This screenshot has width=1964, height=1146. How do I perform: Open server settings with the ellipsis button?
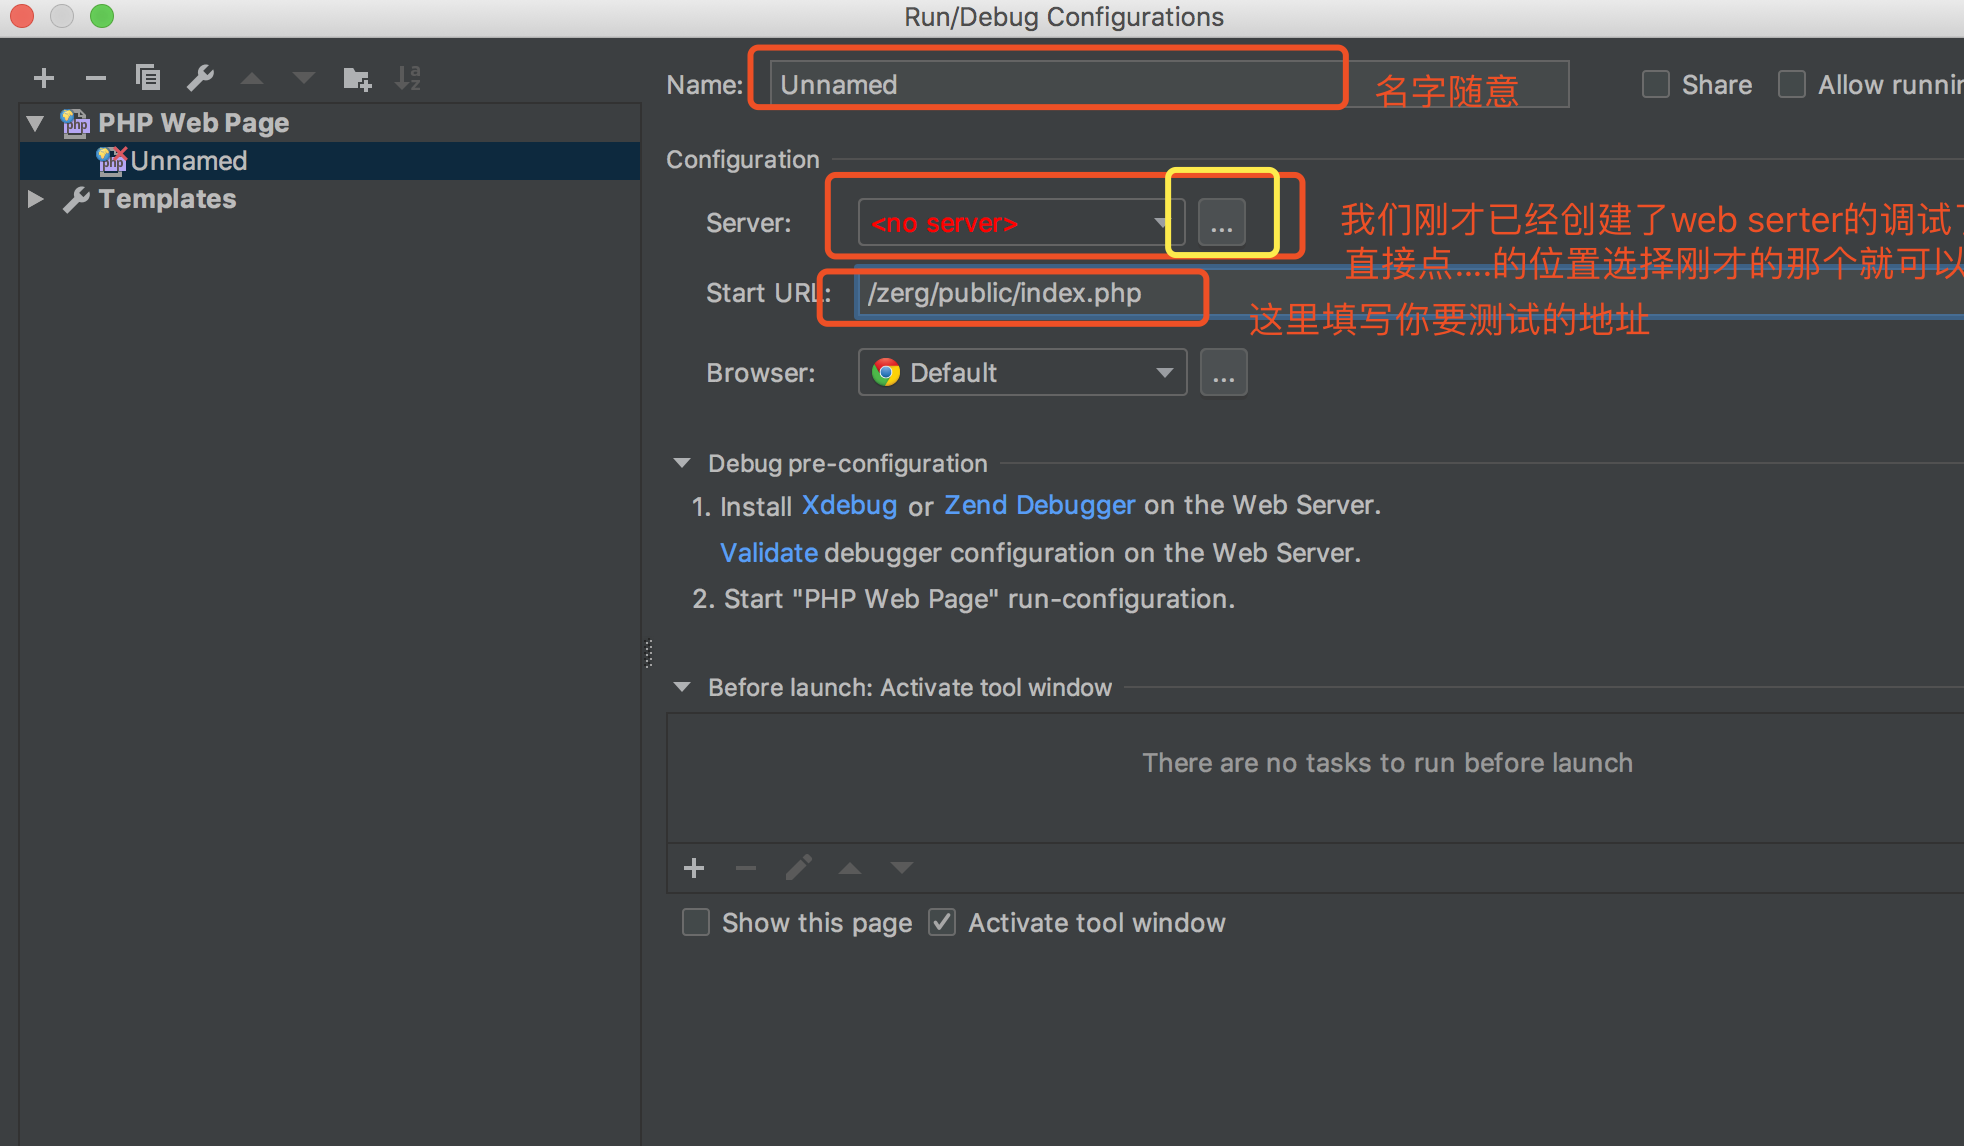[x=1222, y=222]
